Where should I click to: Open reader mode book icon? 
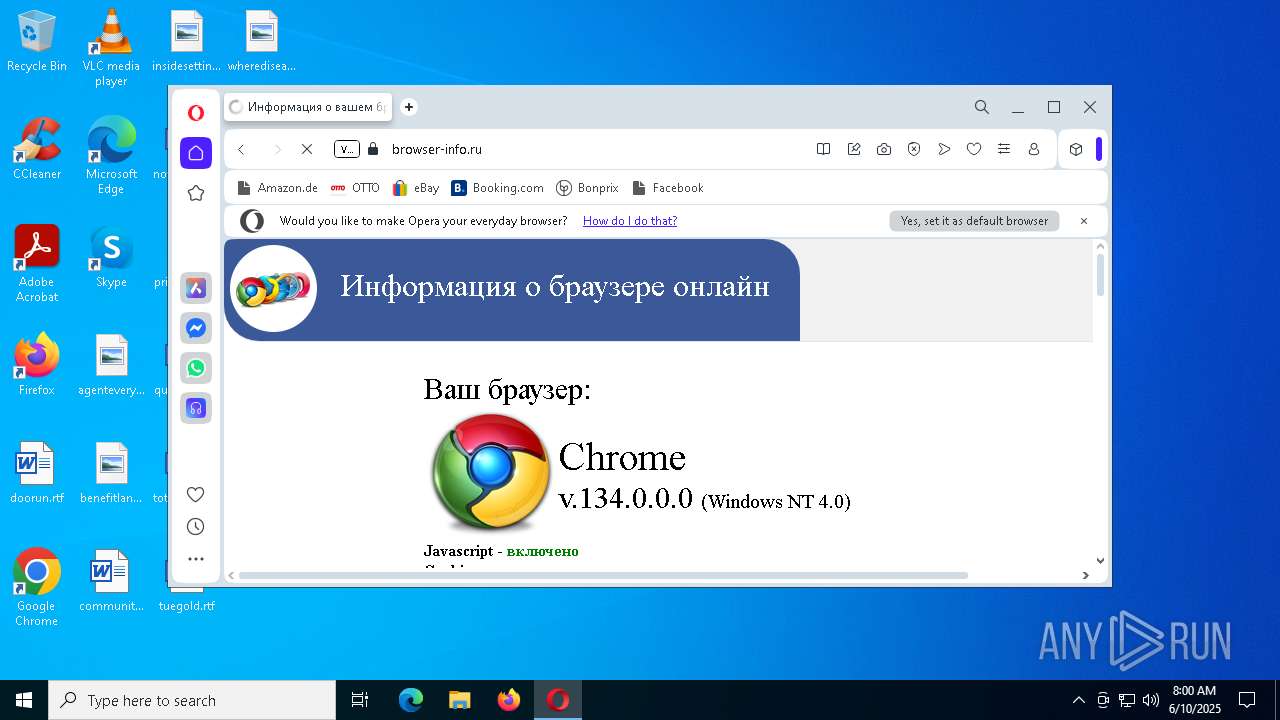tap(823, 149)
